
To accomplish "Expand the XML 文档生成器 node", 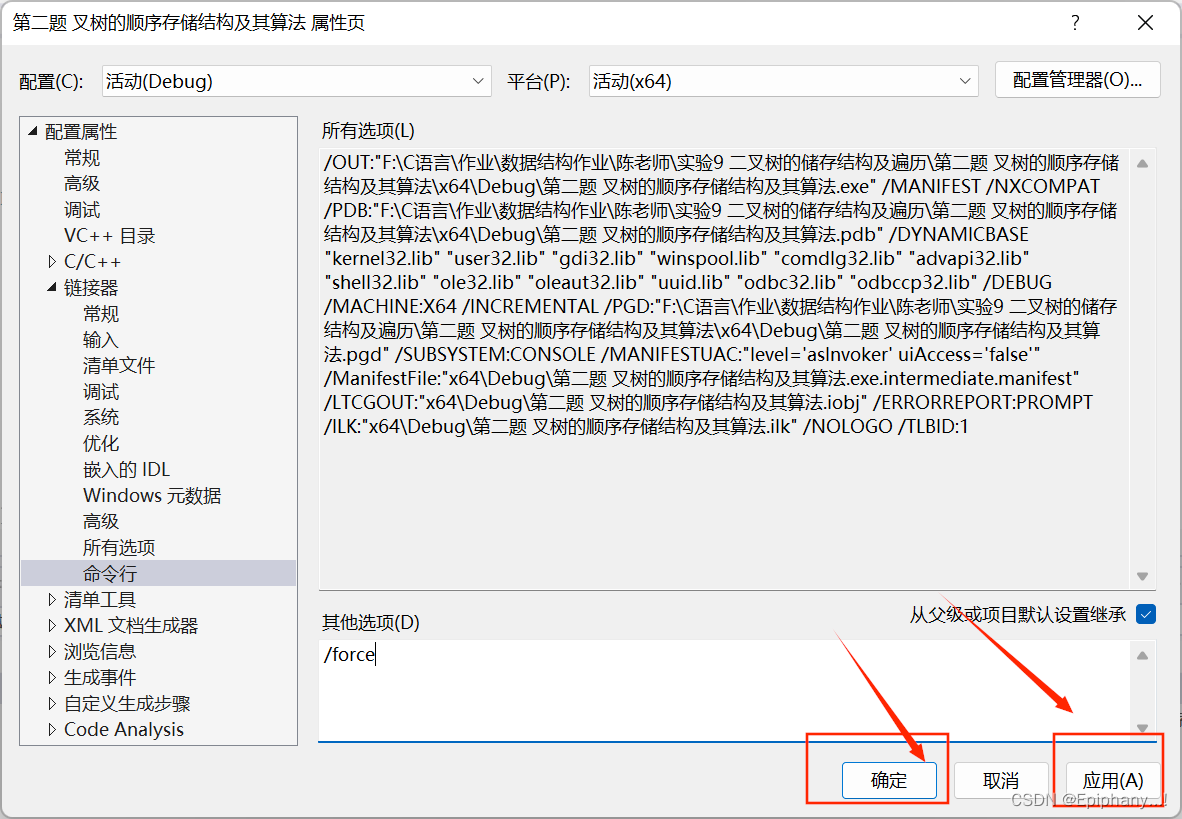I will [51, 625].
